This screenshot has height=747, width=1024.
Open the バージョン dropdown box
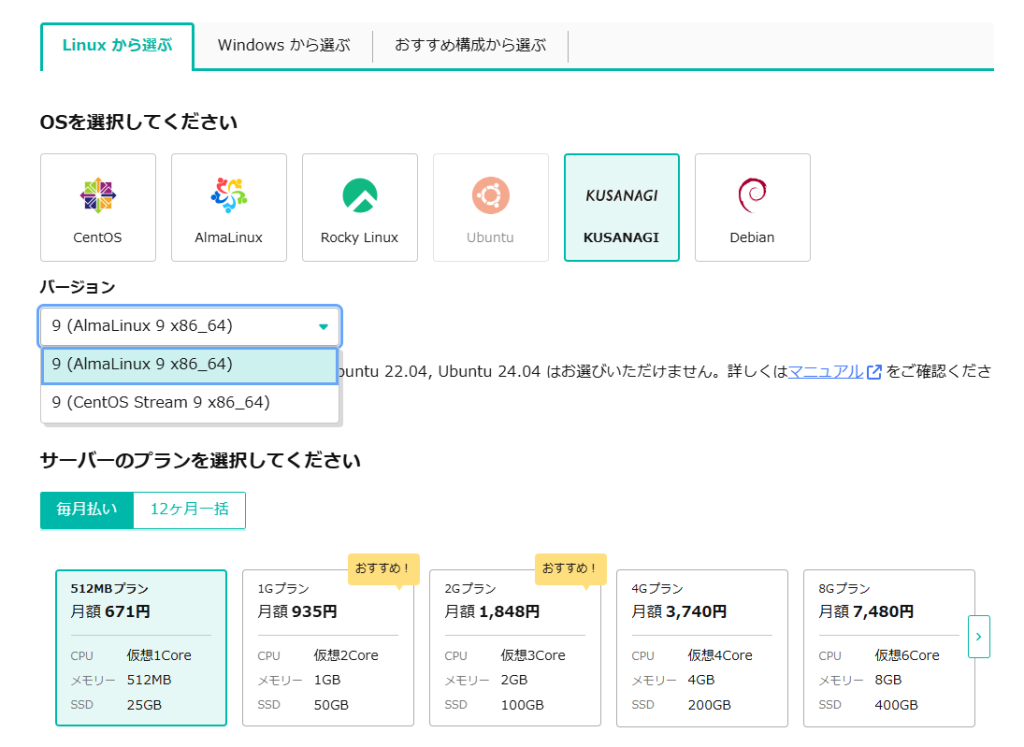coord(190,326)
